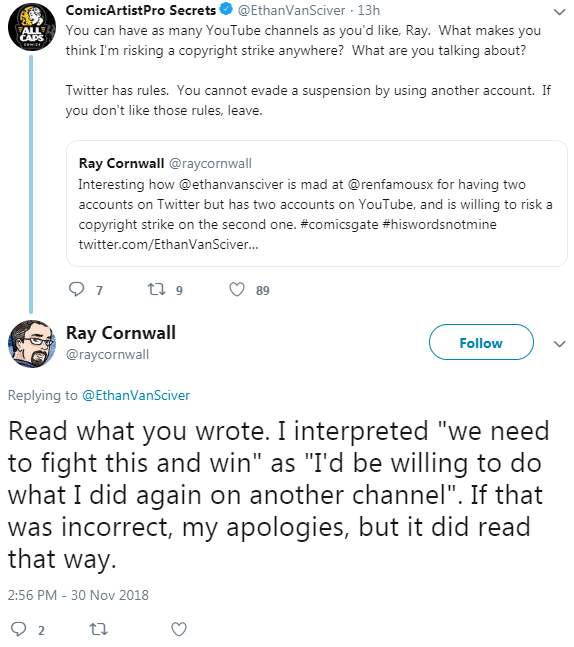Reply to Ray Cornwall's tweet
This screenshot has width=574, height=647.
click(19, 629)
